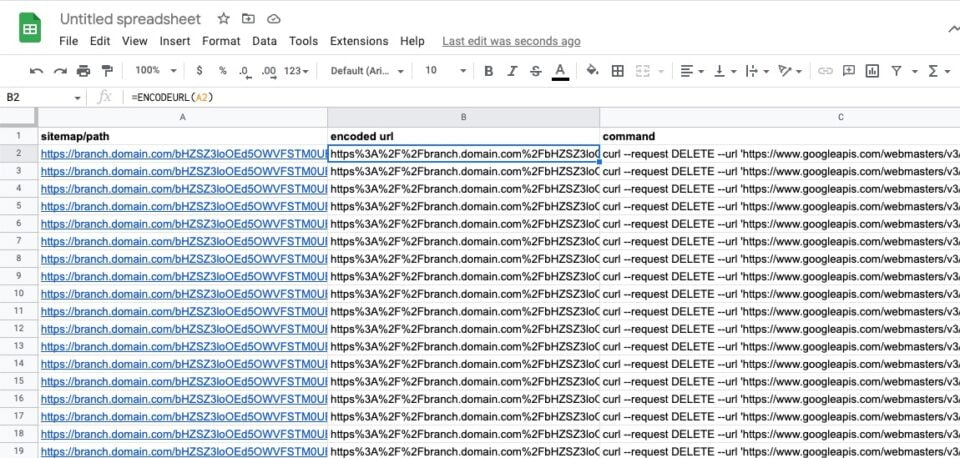Select the 'sitemap/path' header cell

[182, 136]
